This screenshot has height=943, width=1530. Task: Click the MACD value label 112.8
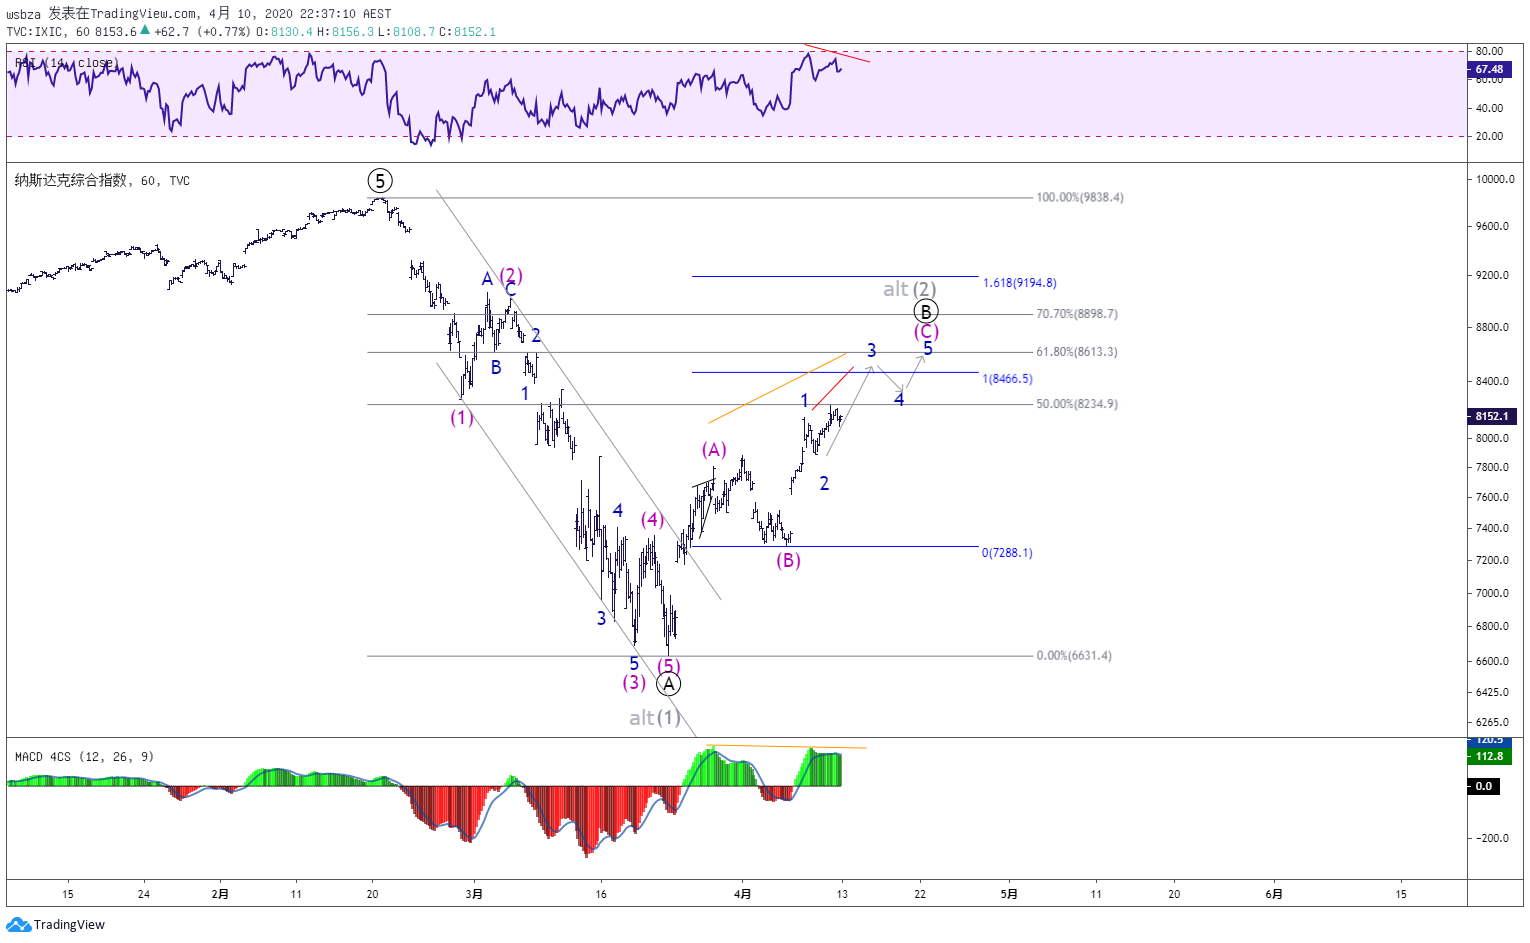(x=1489, y=756)
